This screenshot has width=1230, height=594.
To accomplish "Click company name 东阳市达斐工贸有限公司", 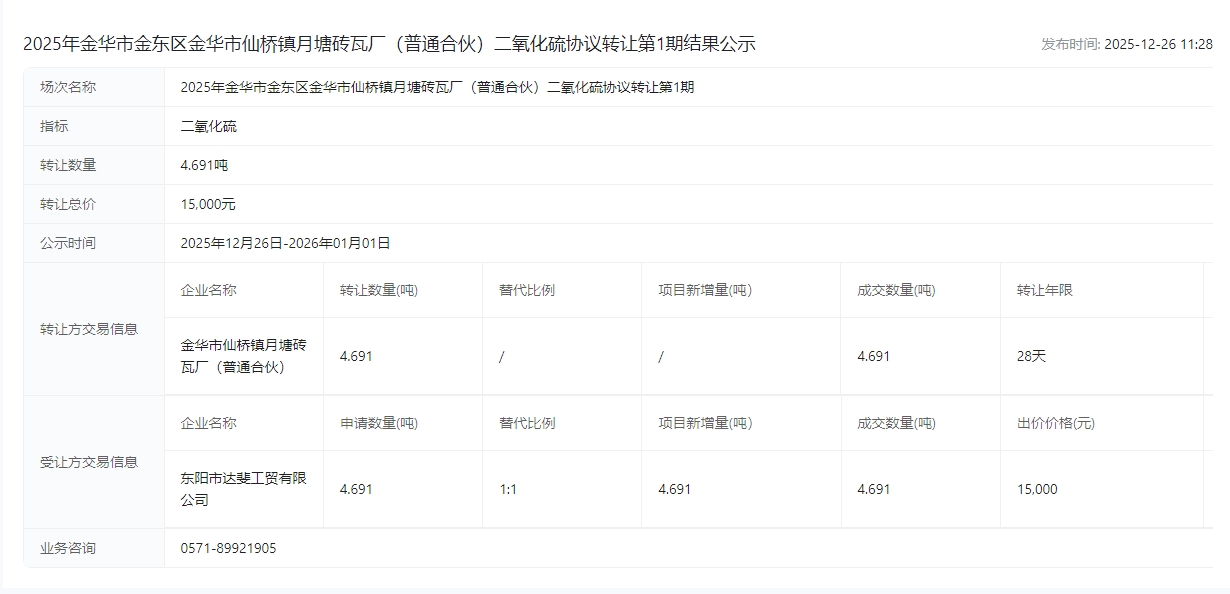I will click(x=243, y=489).
